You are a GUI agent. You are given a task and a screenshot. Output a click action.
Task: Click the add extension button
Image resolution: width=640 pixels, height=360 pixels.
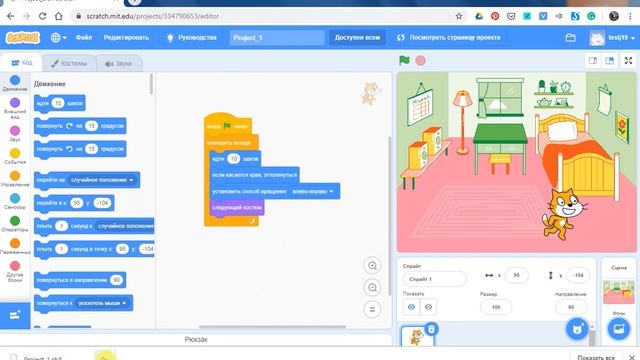pos(15,315)
